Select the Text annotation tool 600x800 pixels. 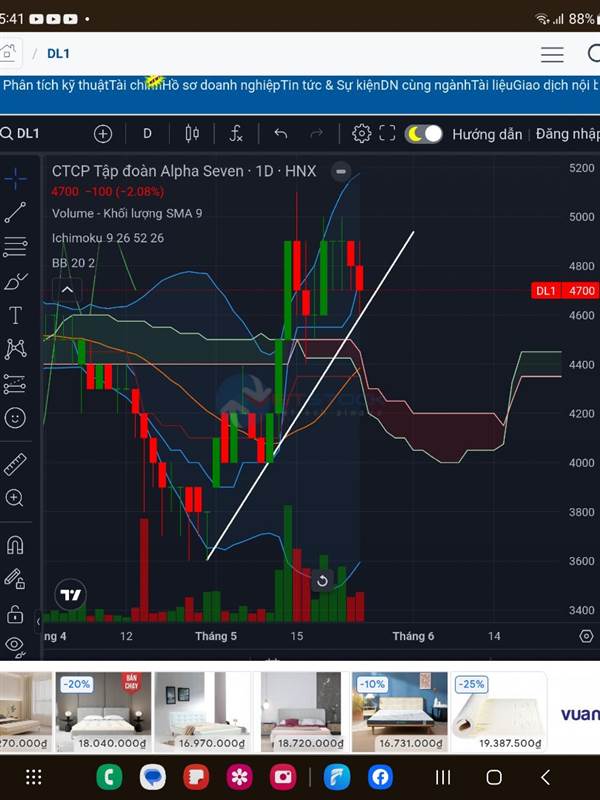pyautogui.click(x=15, y=315)
